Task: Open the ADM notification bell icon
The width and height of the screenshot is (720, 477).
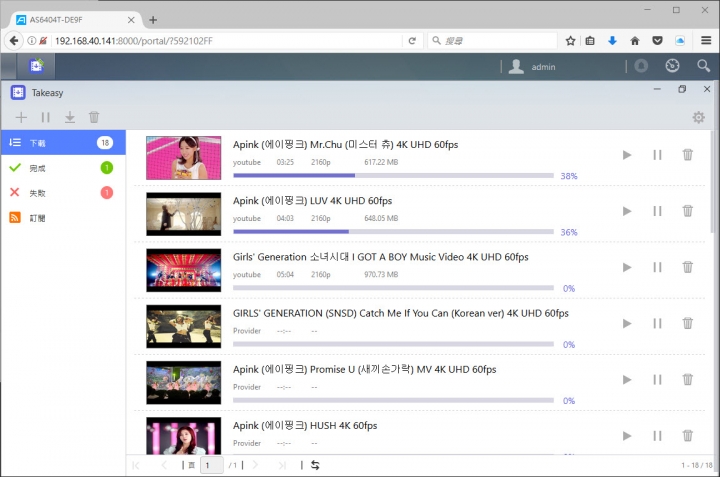Action: pos(641,66)
